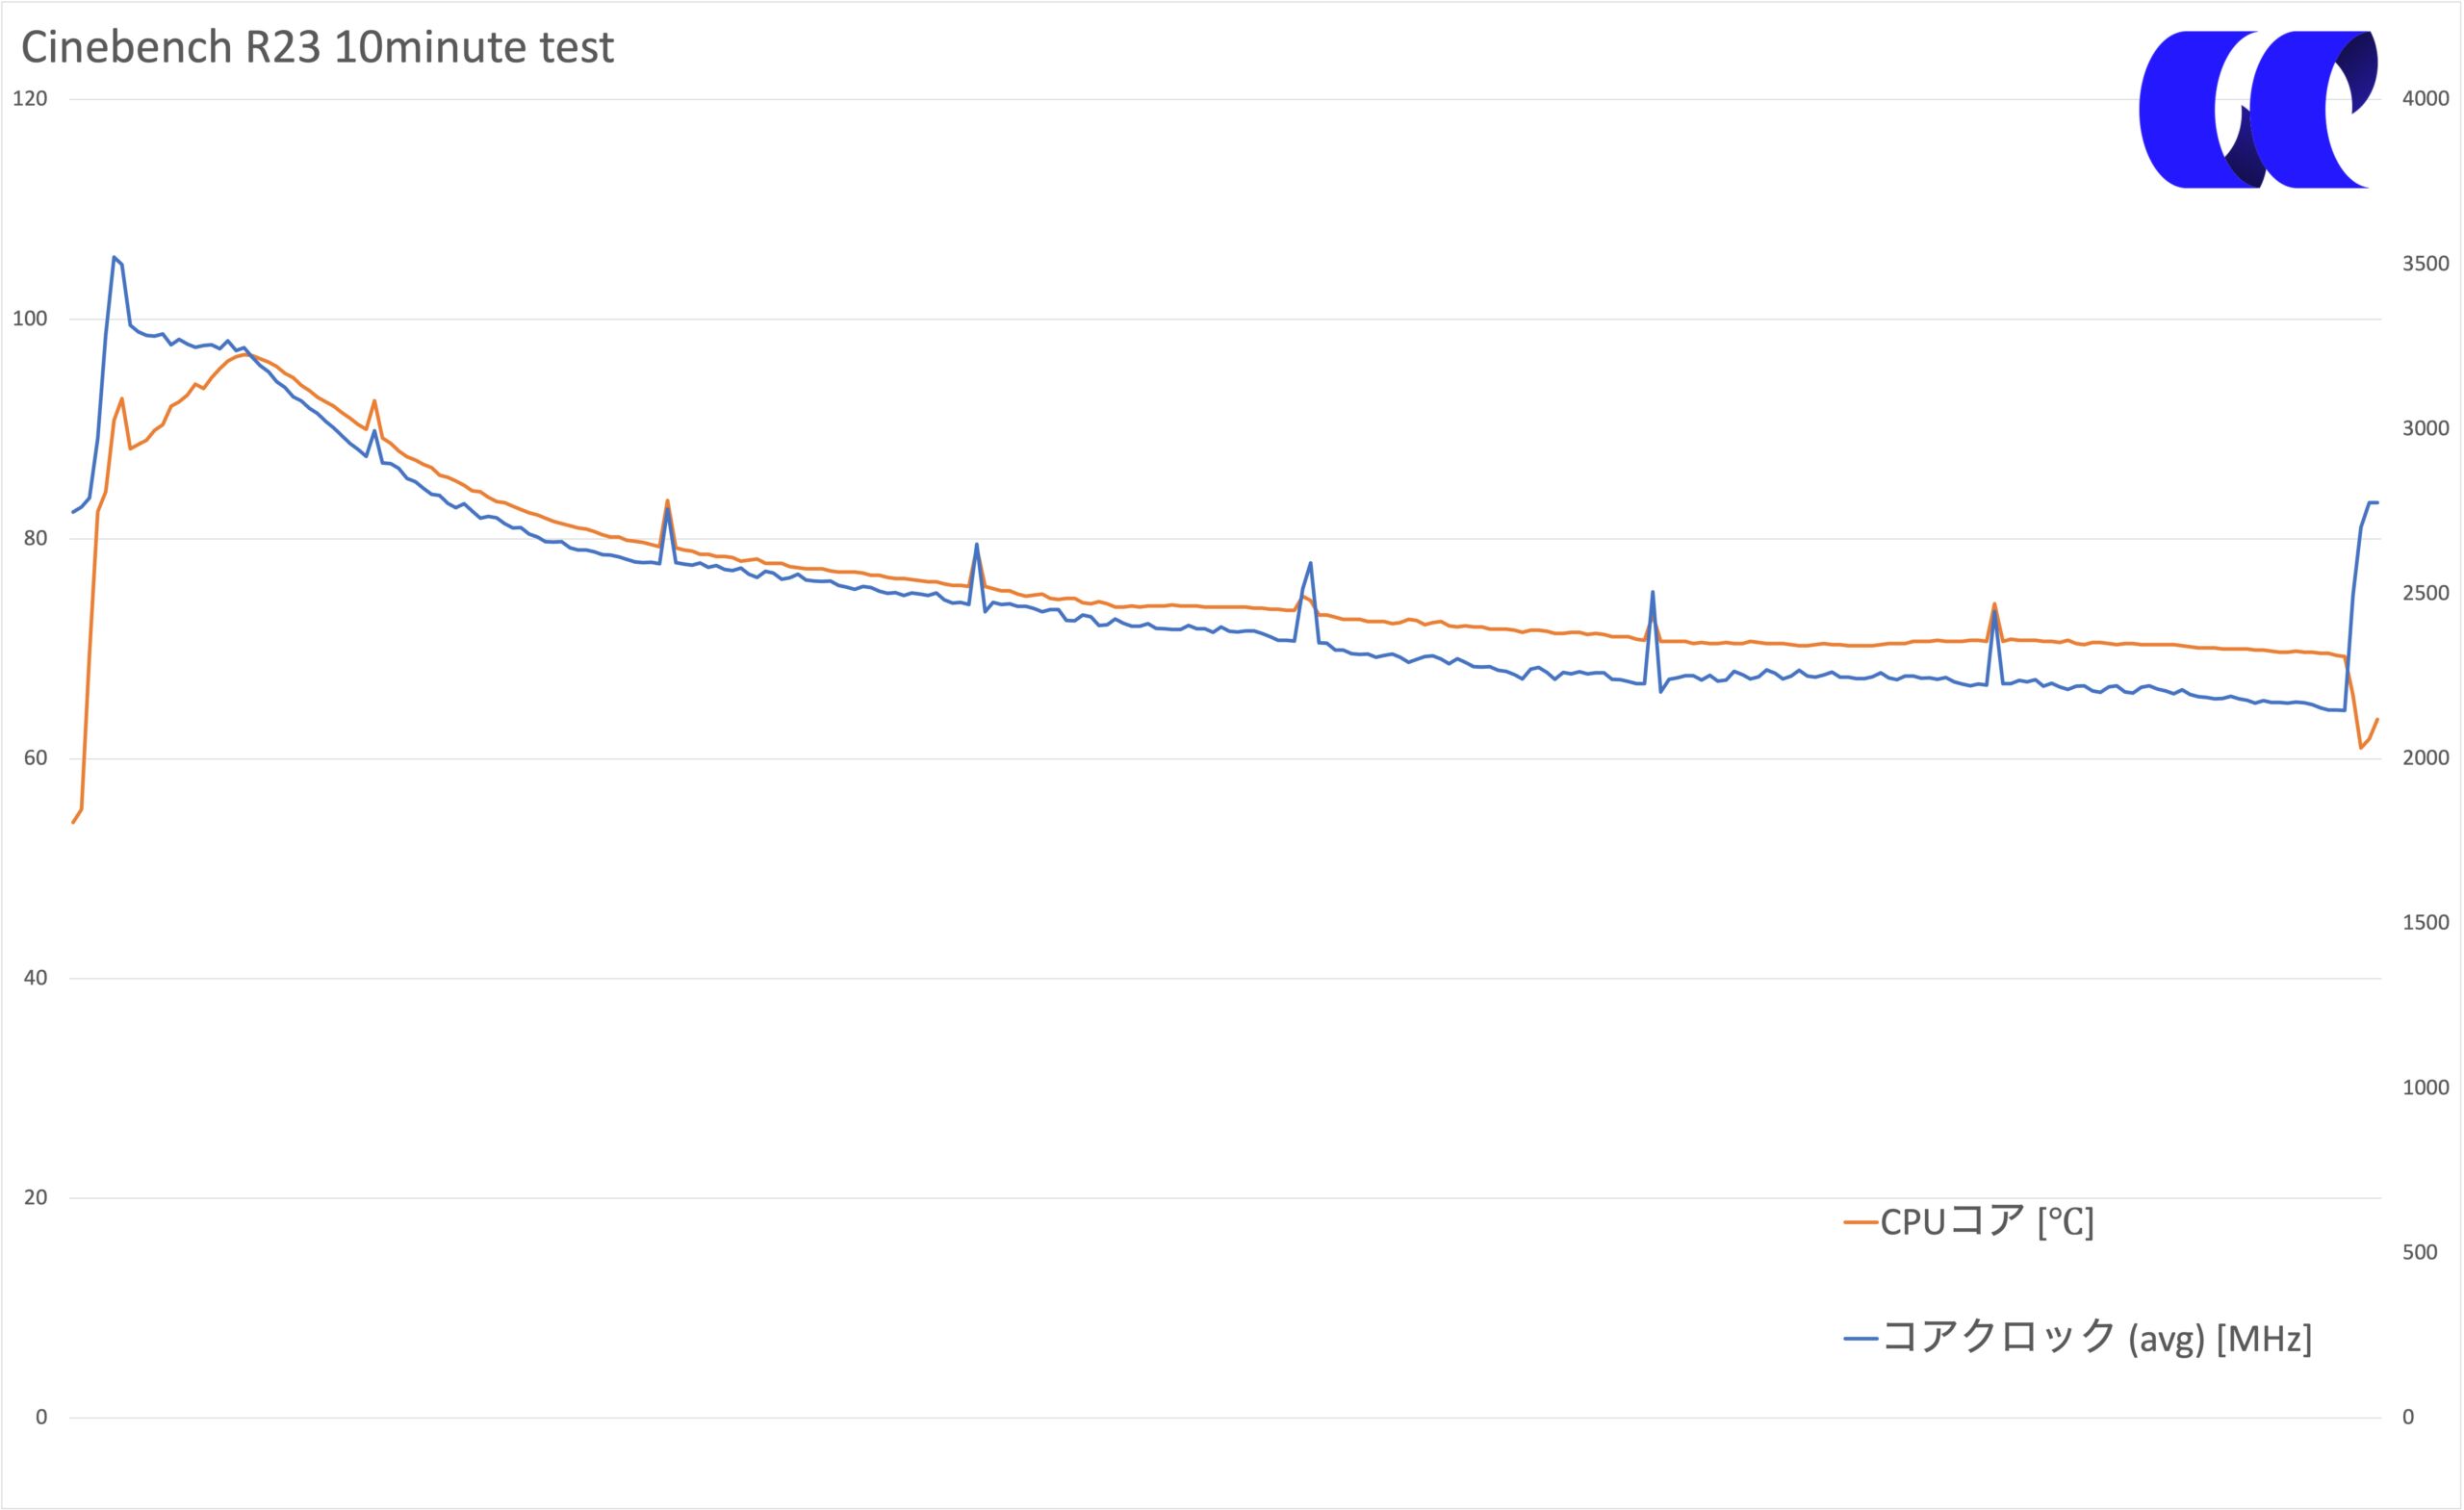This screenshot has height=1510, width=2464.
Task: Click blue legend line beside コアクロック
Action: coord(1860,1338)
